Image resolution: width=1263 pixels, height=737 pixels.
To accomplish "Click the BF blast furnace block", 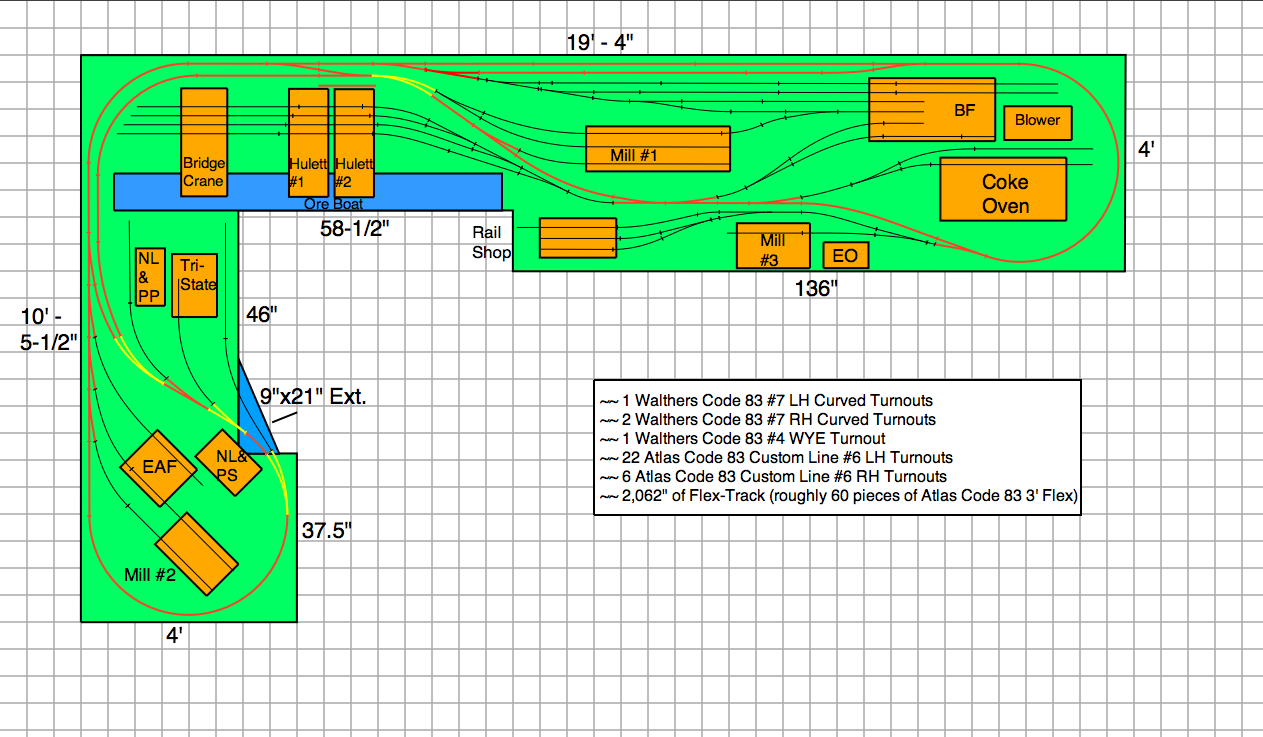I will click(931, 110).
